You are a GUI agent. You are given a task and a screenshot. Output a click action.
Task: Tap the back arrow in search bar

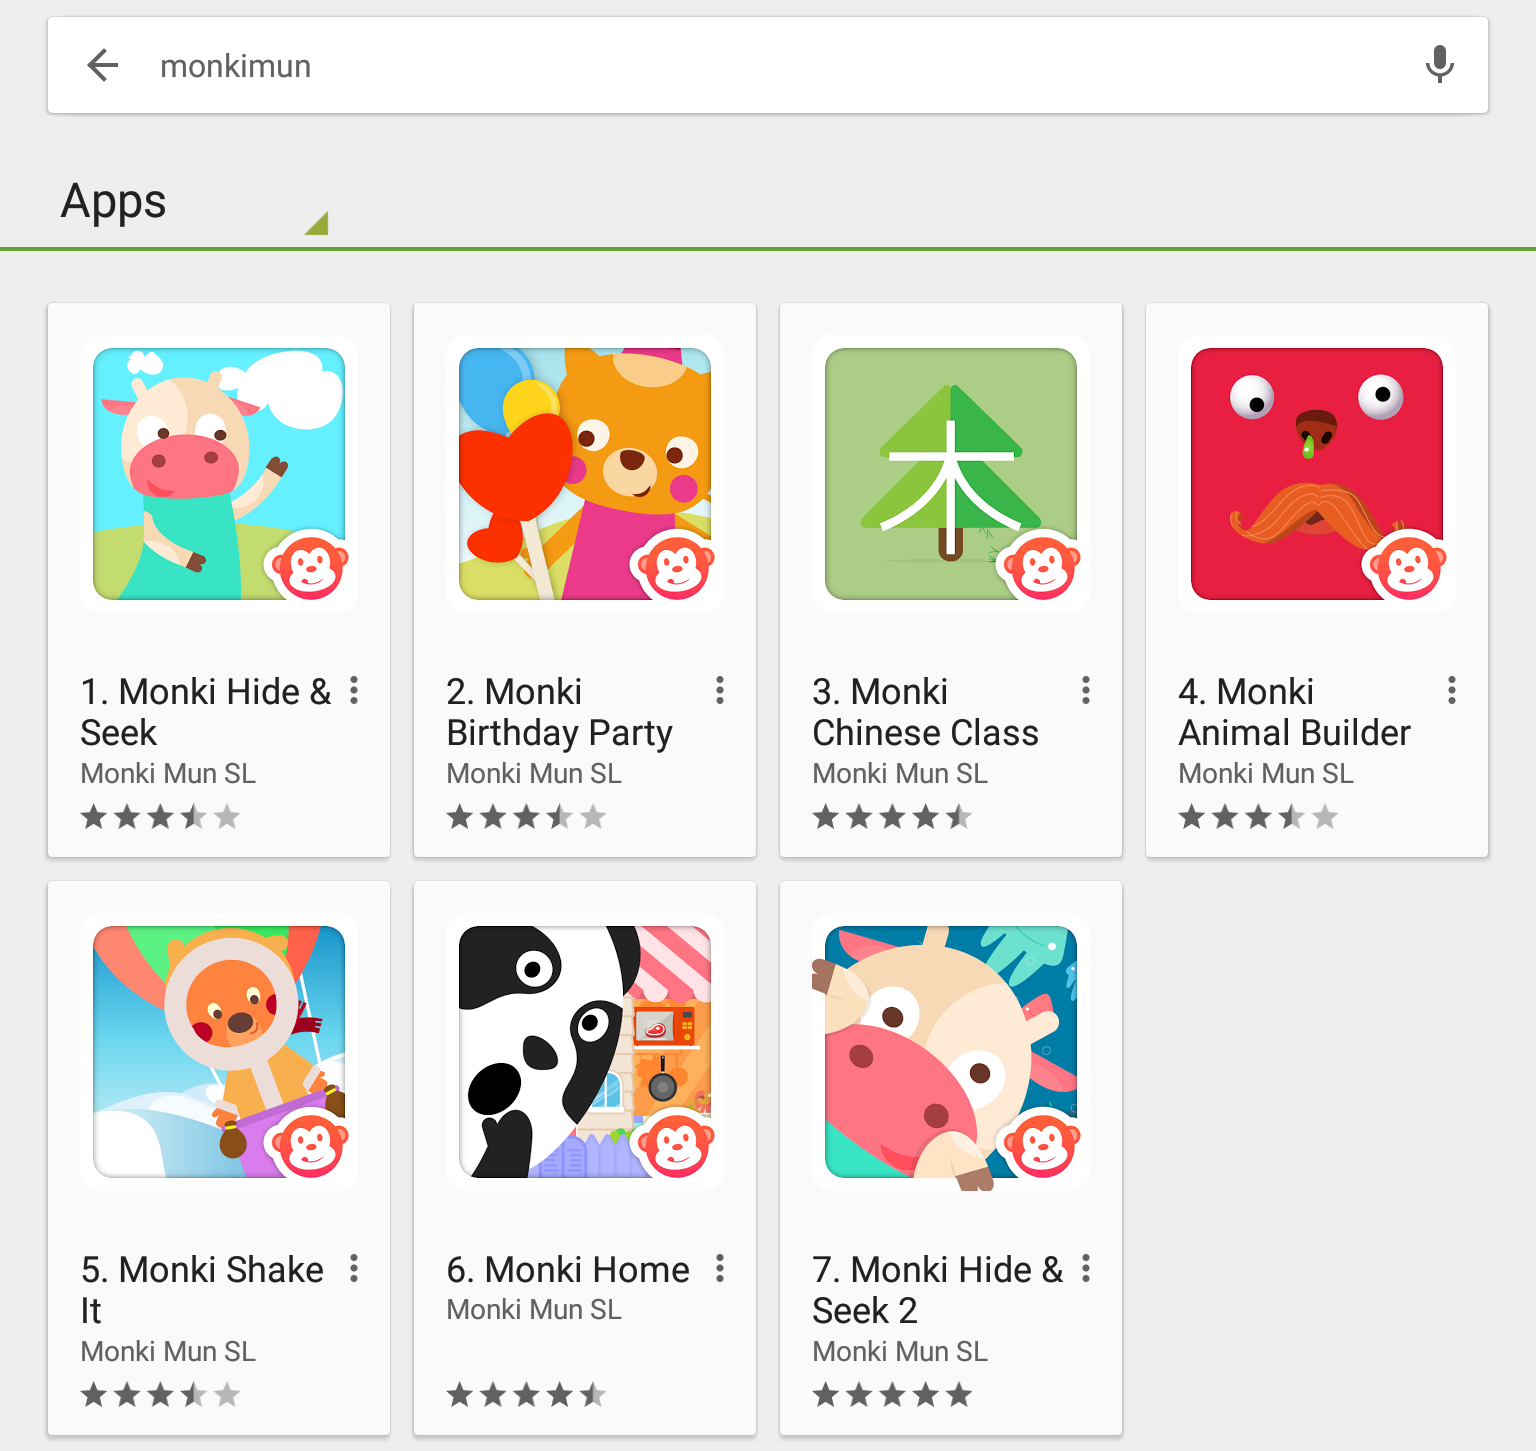[x=103, y=66]
